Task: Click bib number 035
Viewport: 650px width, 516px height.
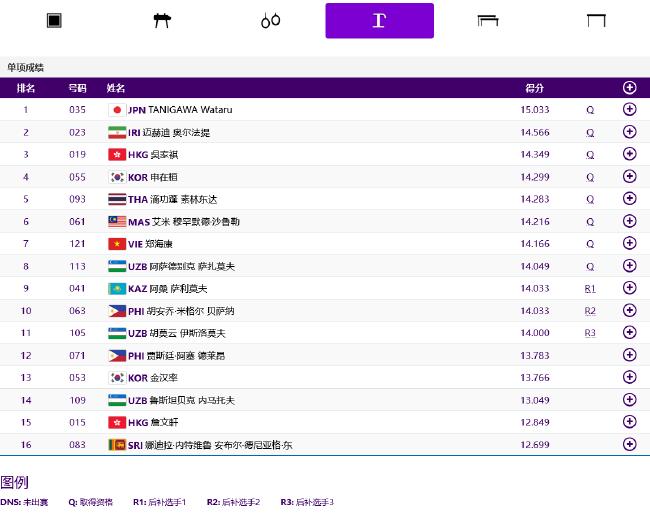Action: (78, 110)
